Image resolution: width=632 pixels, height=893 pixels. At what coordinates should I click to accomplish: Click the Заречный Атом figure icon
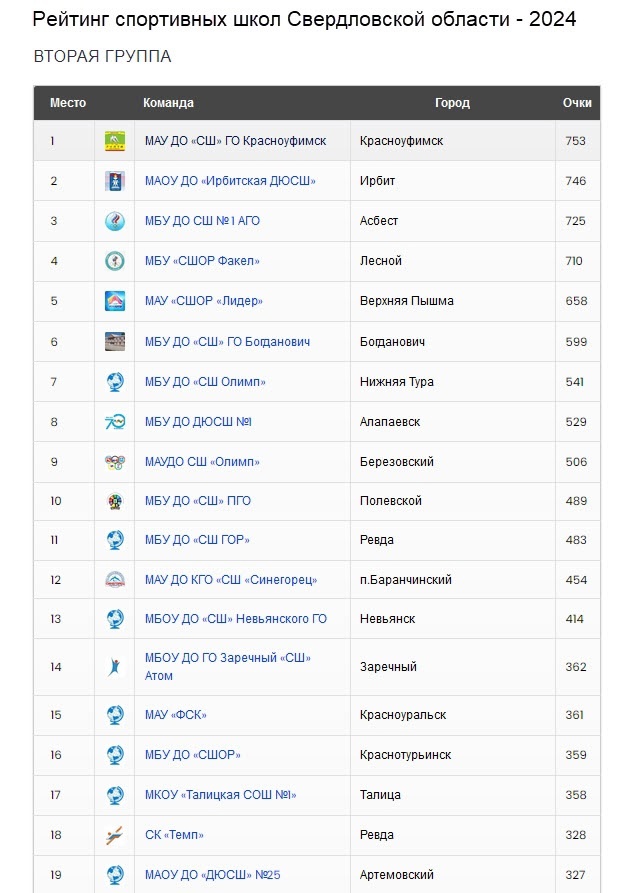pos(114,667)
